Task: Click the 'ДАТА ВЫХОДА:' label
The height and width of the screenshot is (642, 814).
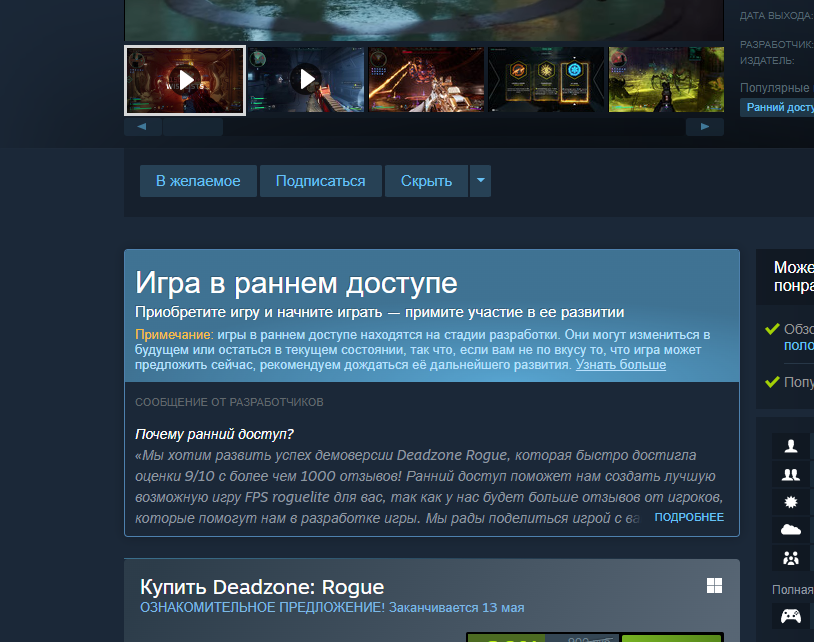Action: coord(776,16)
